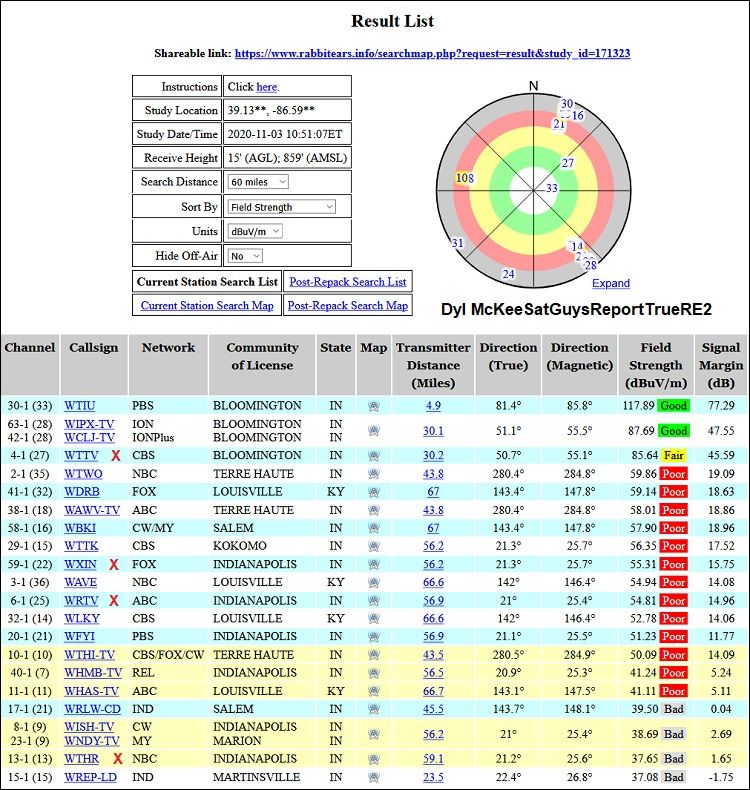Screen dimensions: 750x790
Task: Click the Callsign column header
Action: pyautogui.click(x=94, y=365)
